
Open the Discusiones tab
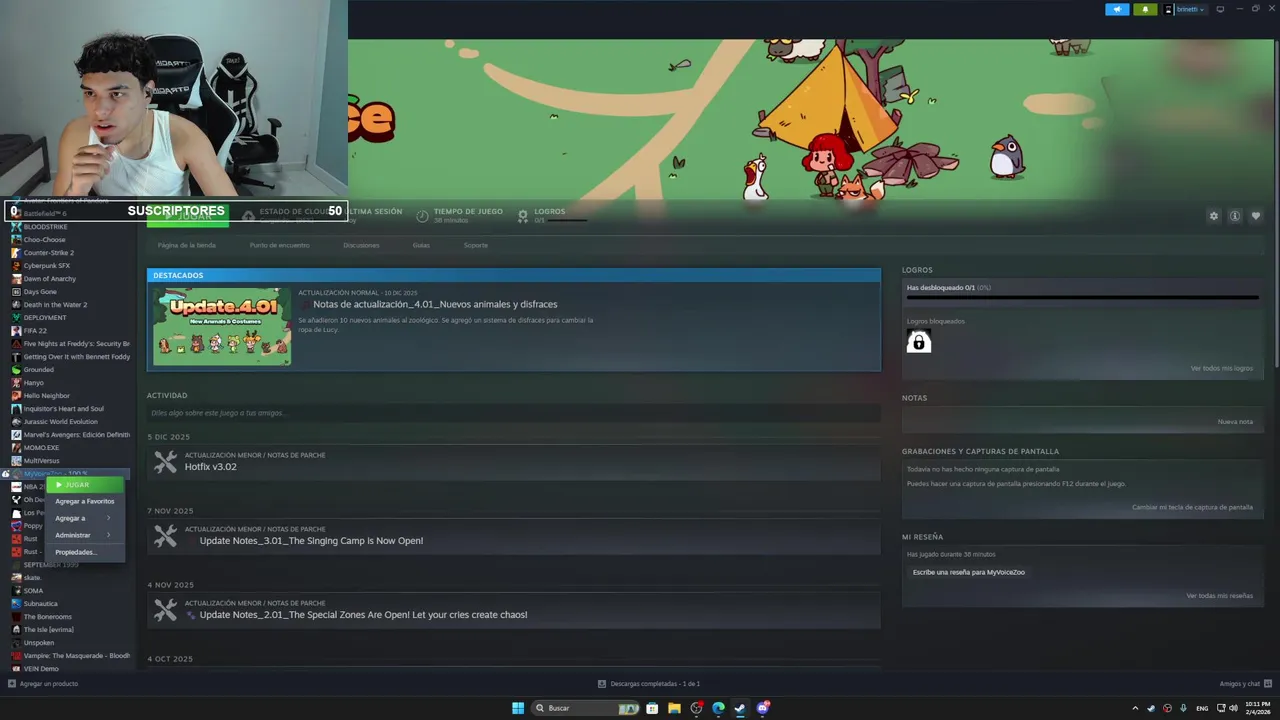tap(361, 245)
